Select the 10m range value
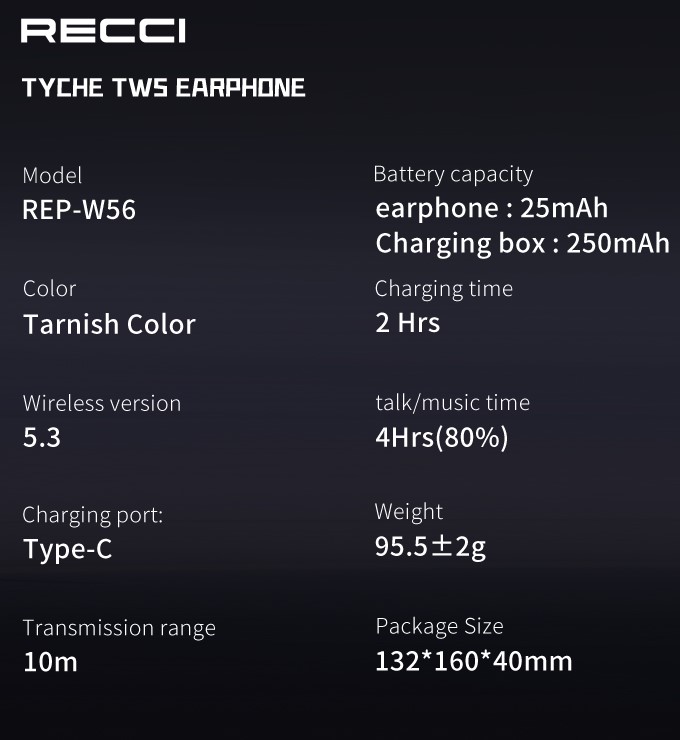 pyautogui.click(x=50, y=662)
